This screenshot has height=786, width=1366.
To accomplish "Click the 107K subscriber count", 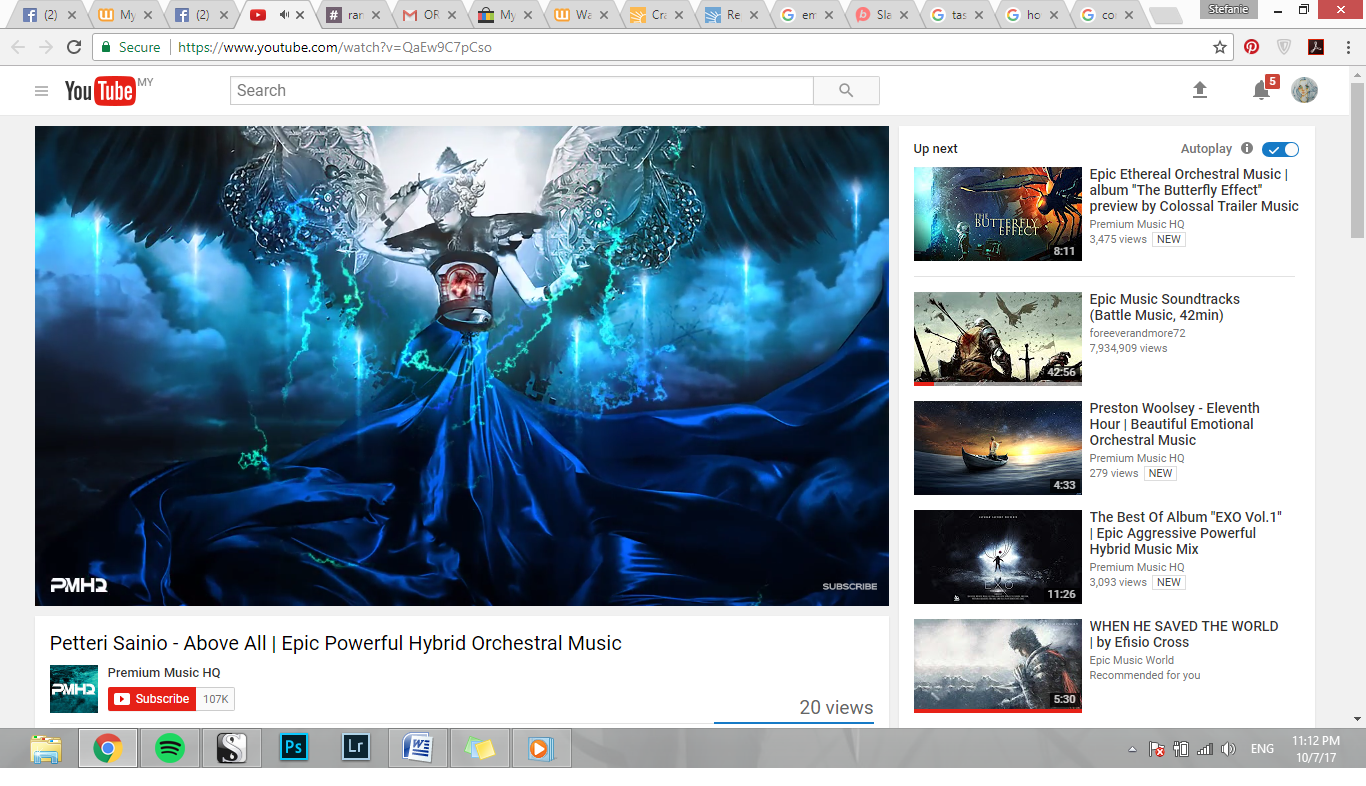I will (216, 699).
